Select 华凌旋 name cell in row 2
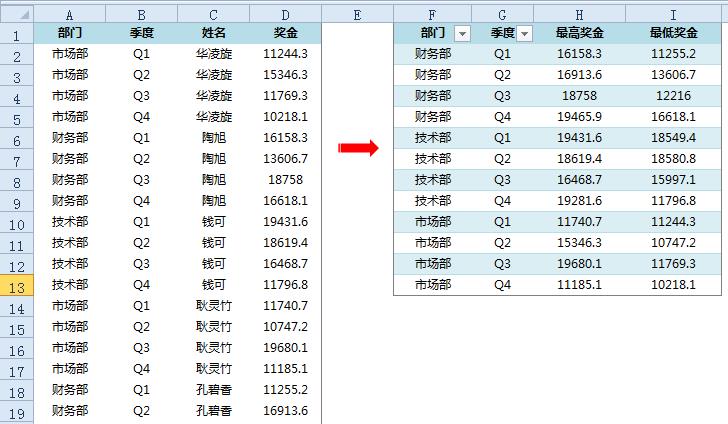This screenshot has width=728, height=424. [214, 54]
